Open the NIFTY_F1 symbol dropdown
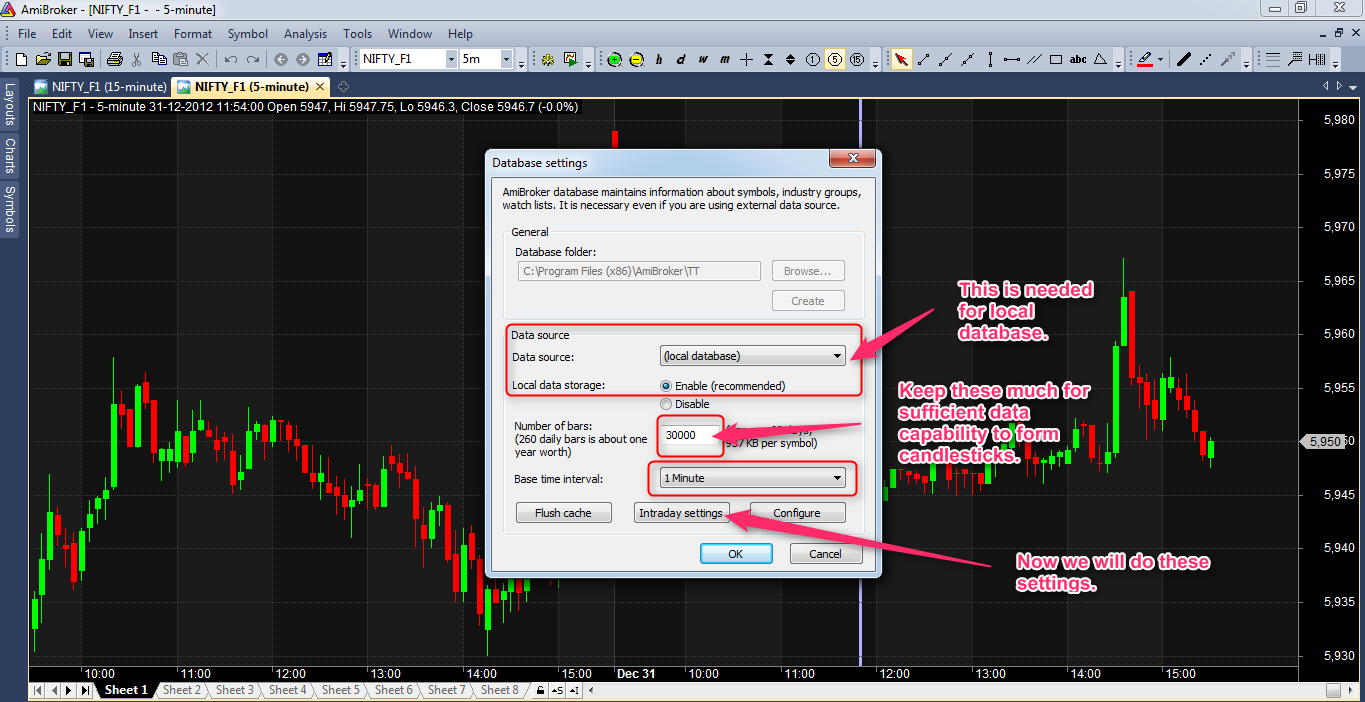This screenshot has width=1365, height=702. click(x=450, y=59)
